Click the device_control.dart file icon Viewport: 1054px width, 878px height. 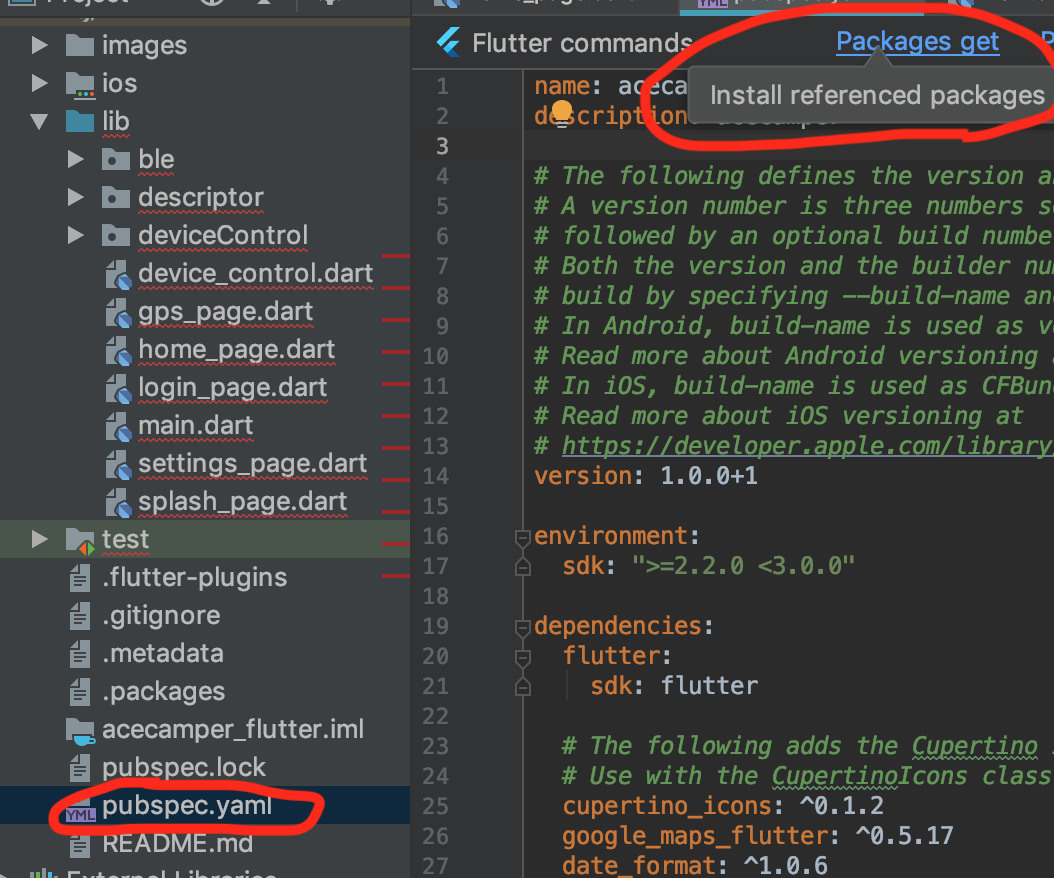click(118, 275)
